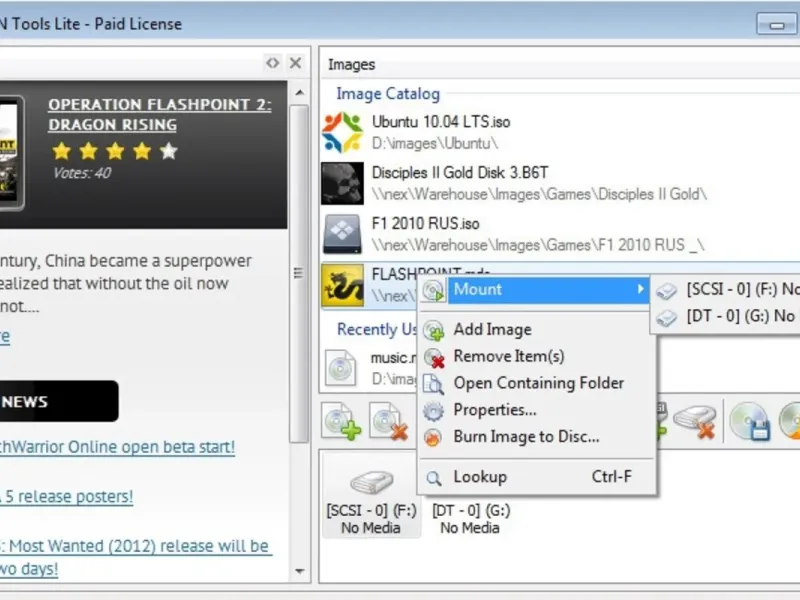Close the left info panel with X
Image resolution: width=800 pixels, height=600 pixels.
pos(295,63)
